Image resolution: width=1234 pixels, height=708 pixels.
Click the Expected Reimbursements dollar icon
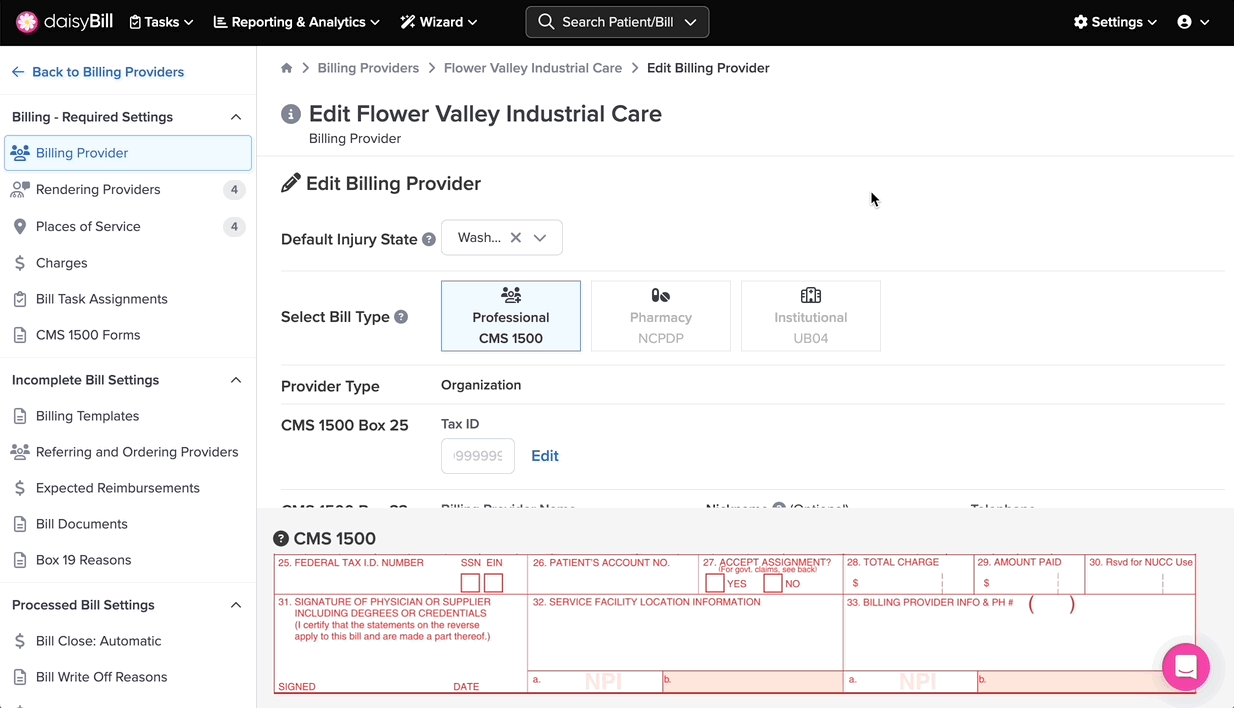[20, 488]
